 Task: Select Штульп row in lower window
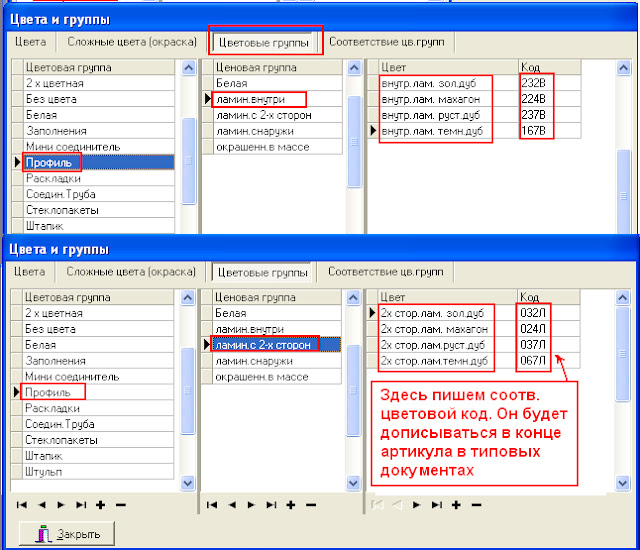(98, 472)
